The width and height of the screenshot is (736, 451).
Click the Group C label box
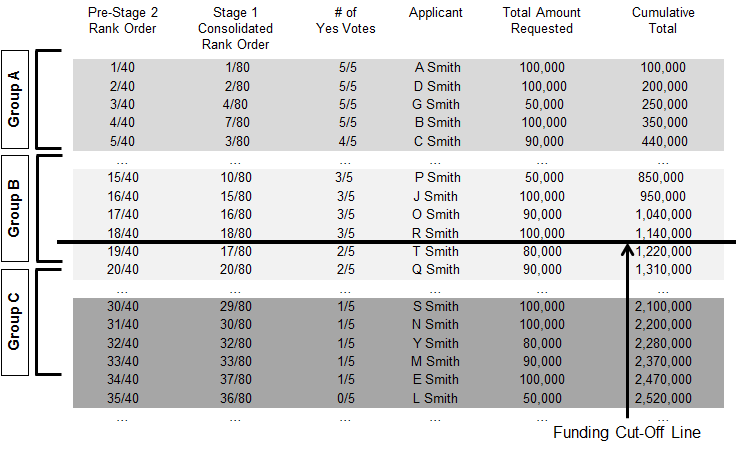pos(15,321)
